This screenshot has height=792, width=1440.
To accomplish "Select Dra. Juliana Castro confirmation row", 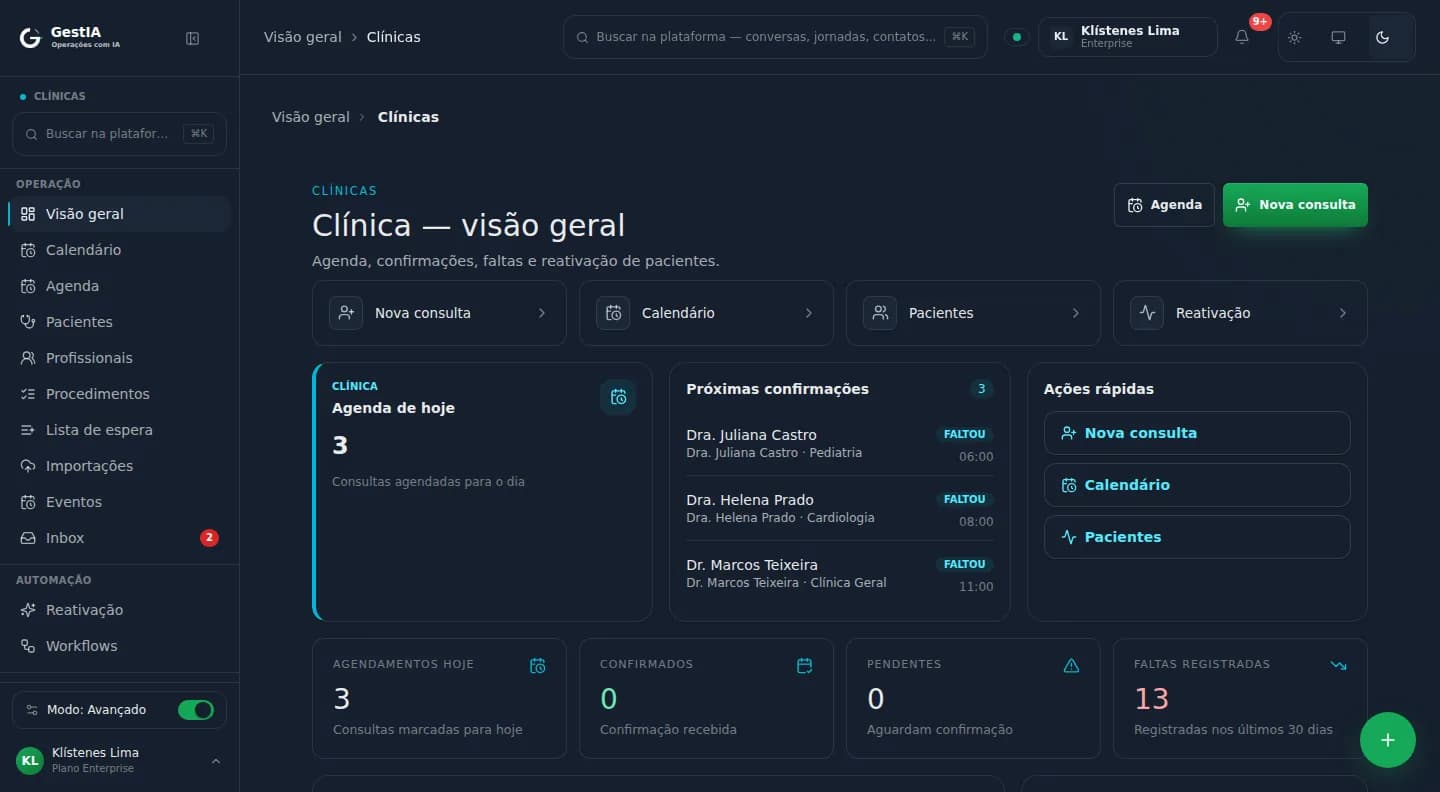I will pos(840,444).
